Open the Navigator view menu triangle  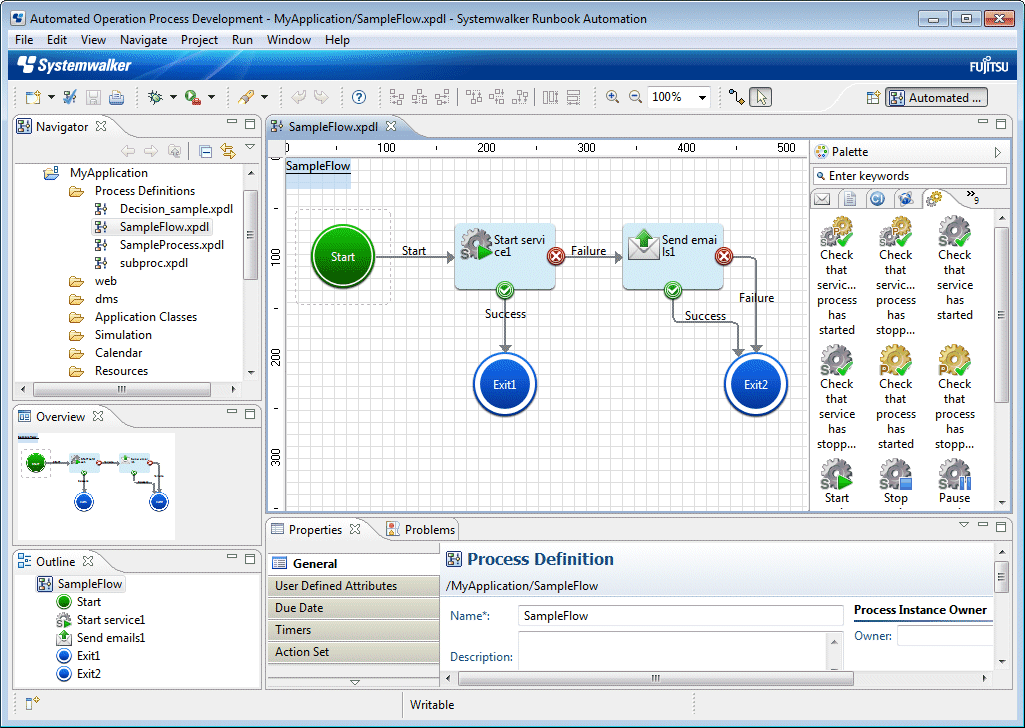click(x=250, y=147)
